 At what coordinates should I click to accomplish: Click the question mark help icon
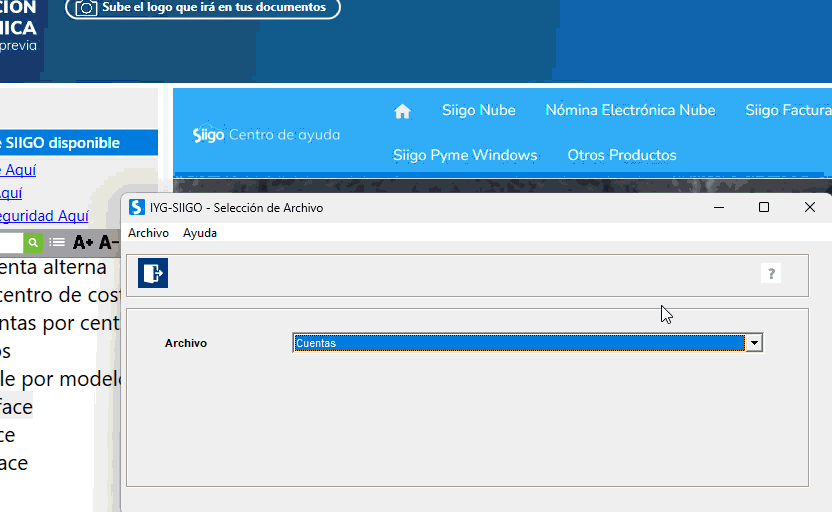coord(771,274)
